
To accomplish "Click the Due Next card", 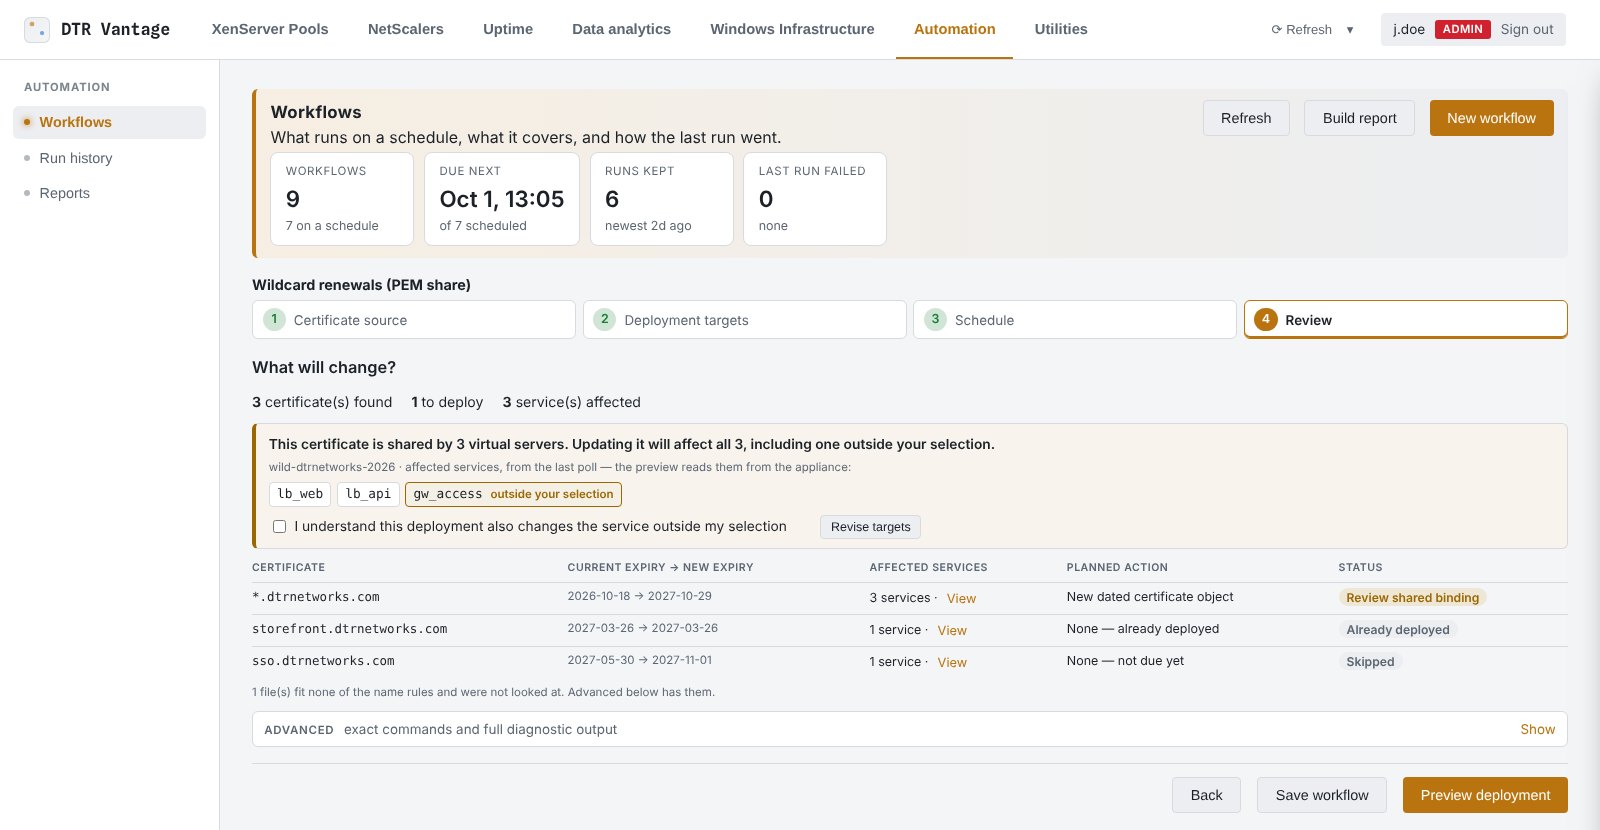I will (x=502, y=199).
